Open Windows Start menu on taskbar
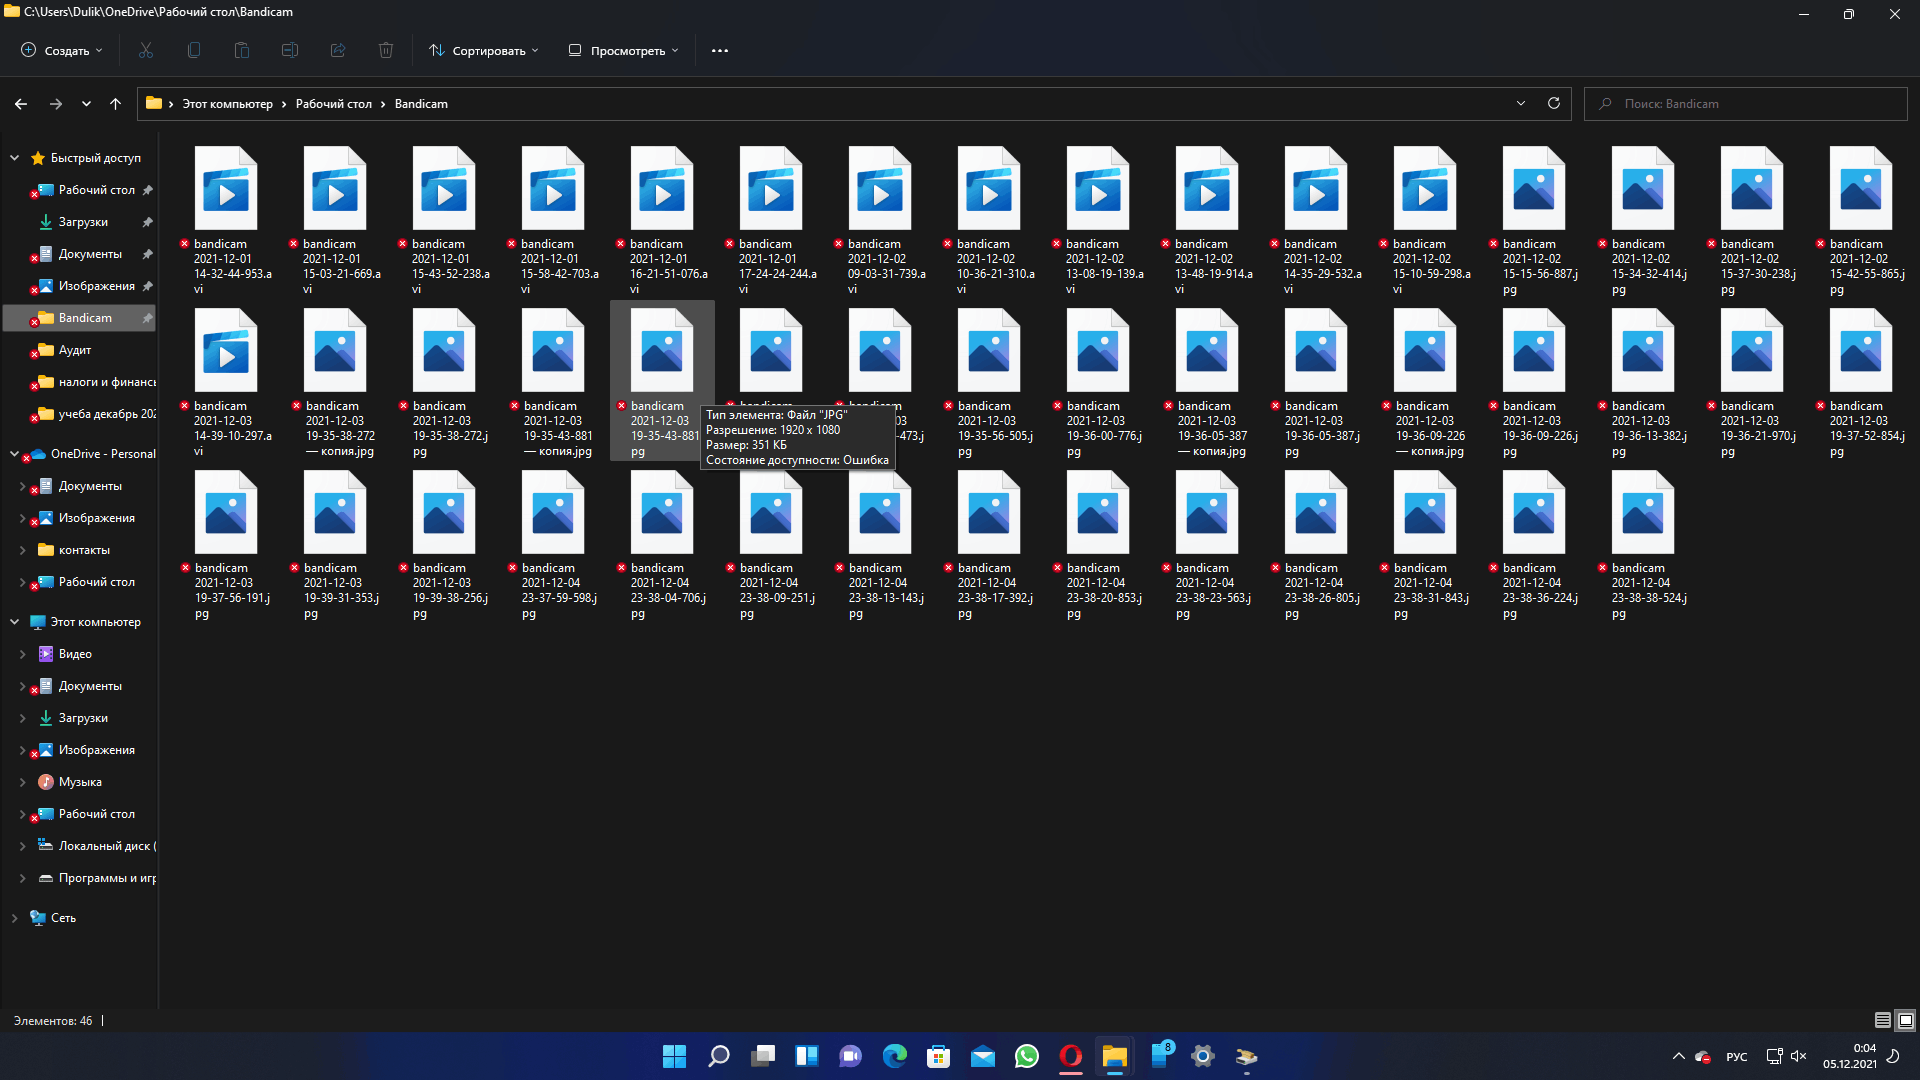 coord(675,1056)
